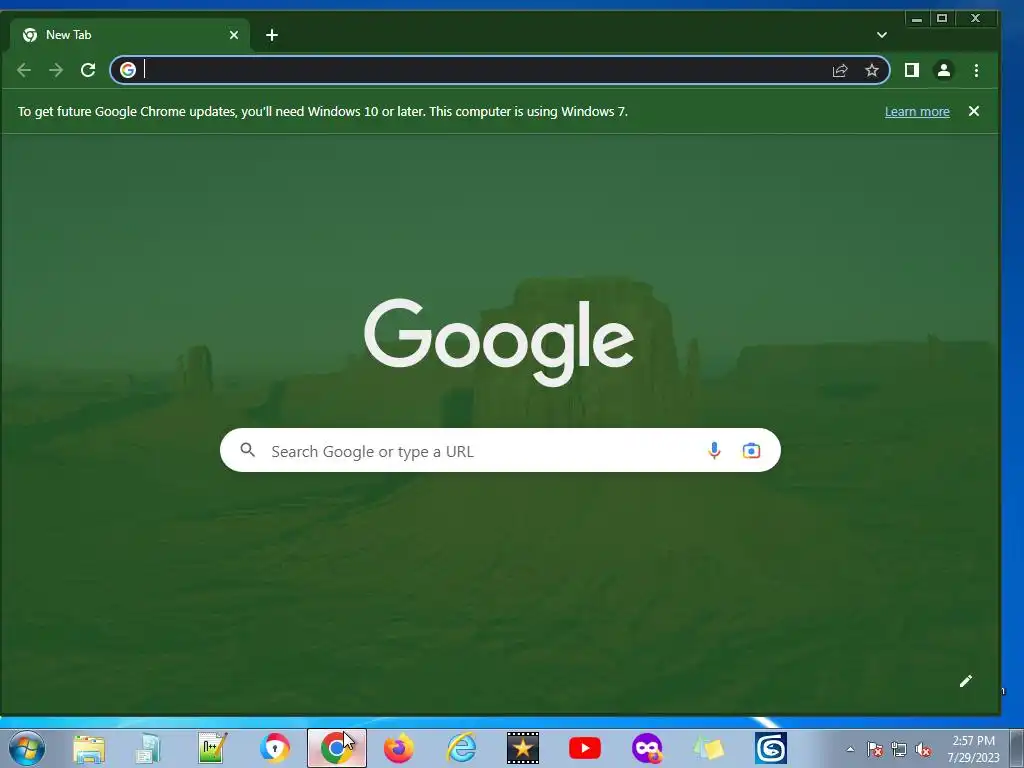Open the share this page icon
Image resolution: width=1024 pixels, height=768 pixels.
840,71
